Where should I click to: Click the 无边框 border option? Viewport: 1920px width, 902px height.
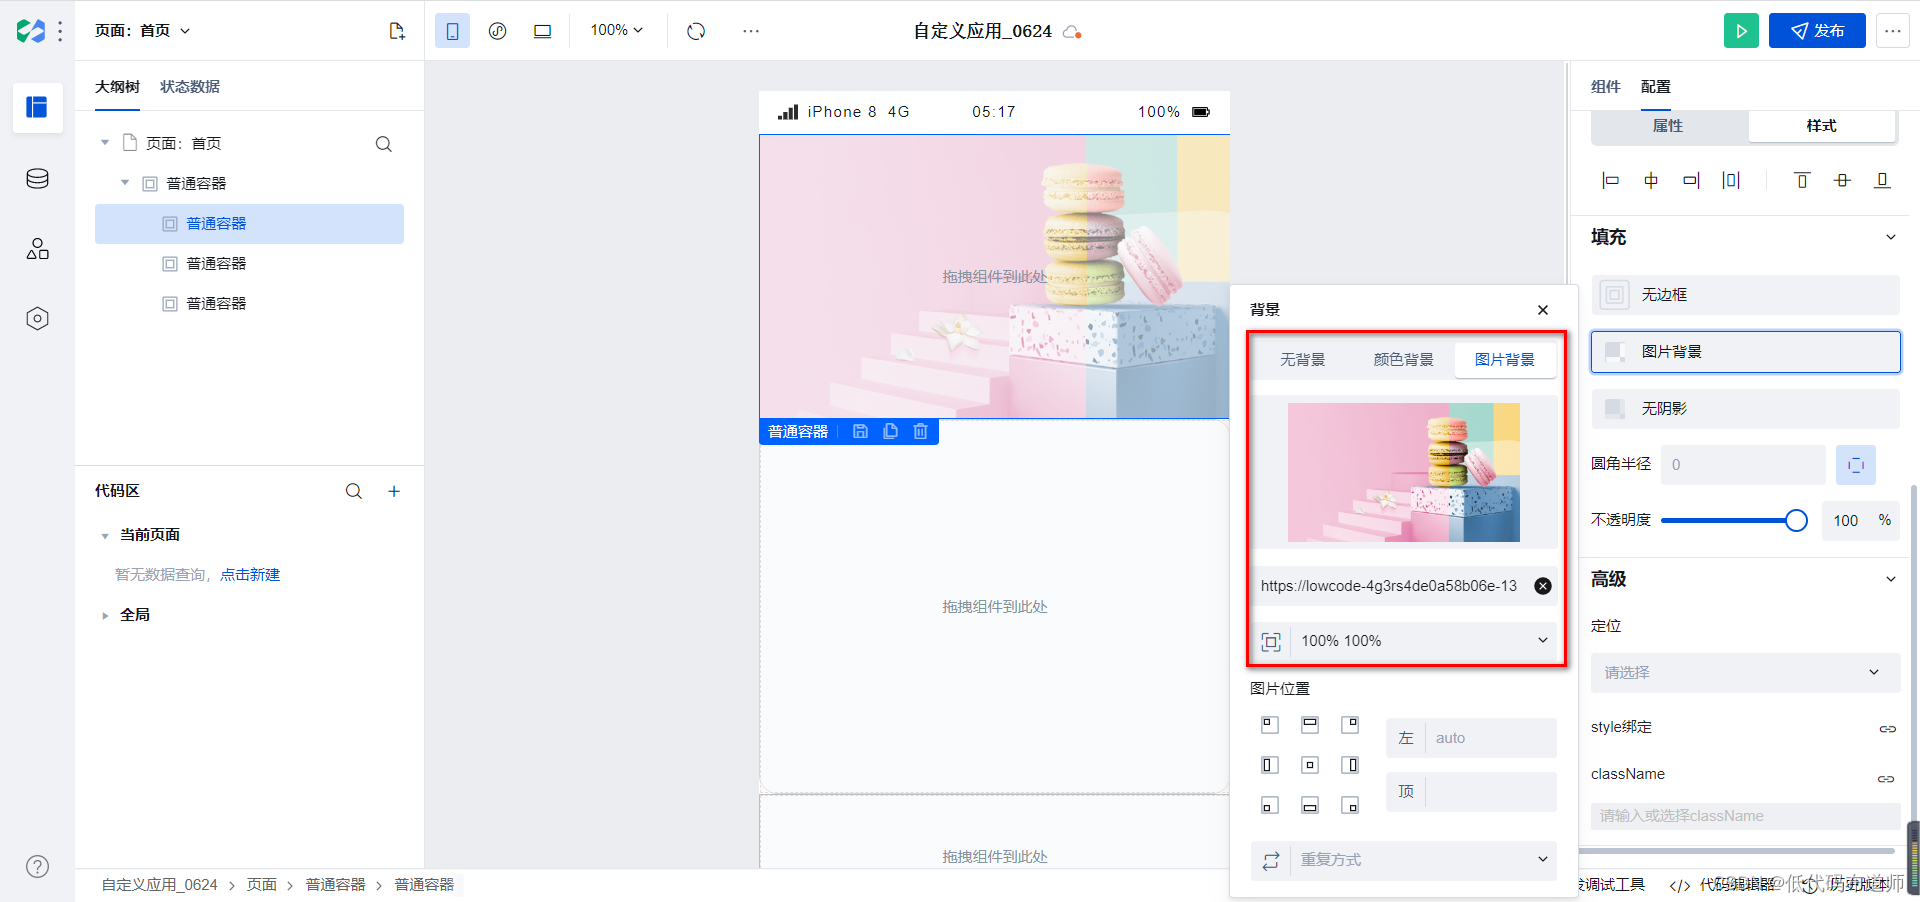pyautogui.click(x=1745, y=295)
